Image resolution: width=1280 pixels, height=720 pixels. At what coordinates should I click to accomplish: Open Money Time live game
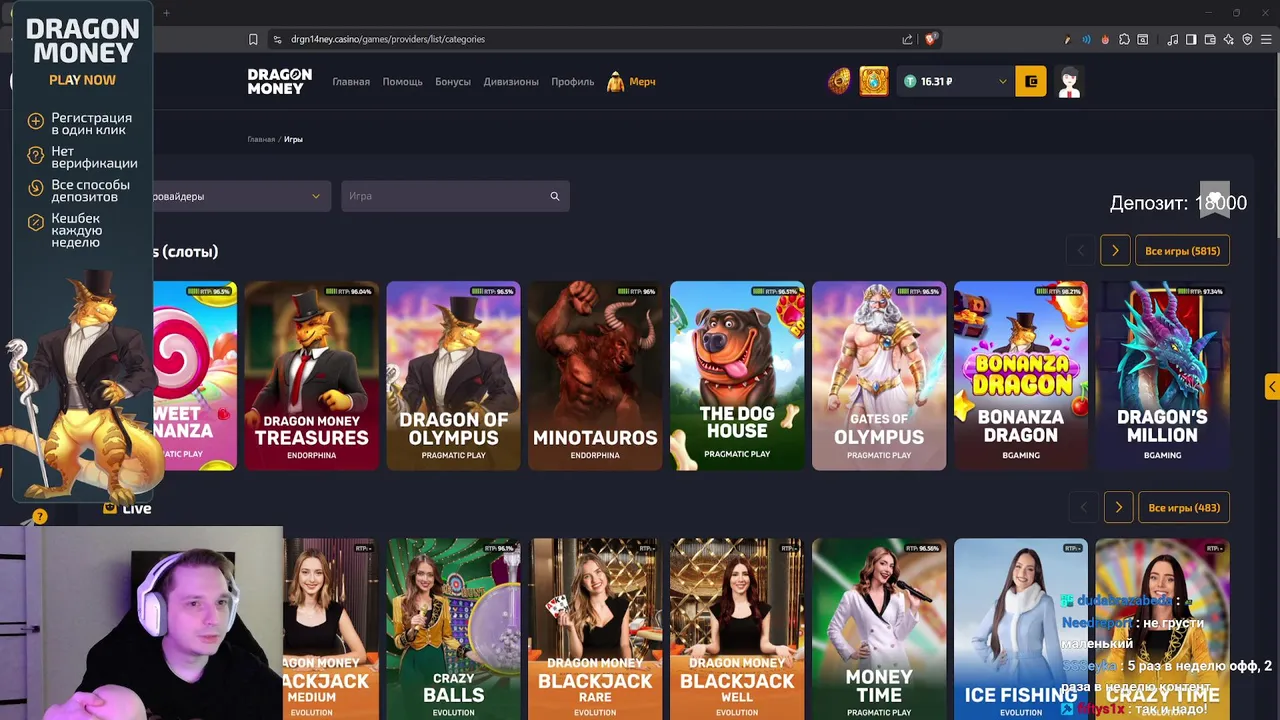[x=879, y=629]
